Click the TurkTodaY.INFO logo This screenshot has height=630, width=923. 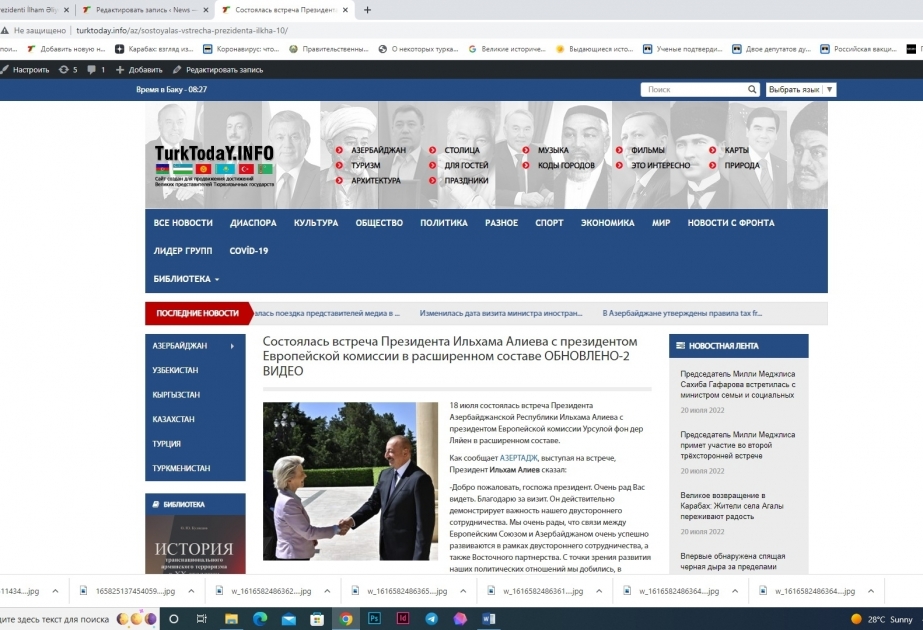(214, 164)
